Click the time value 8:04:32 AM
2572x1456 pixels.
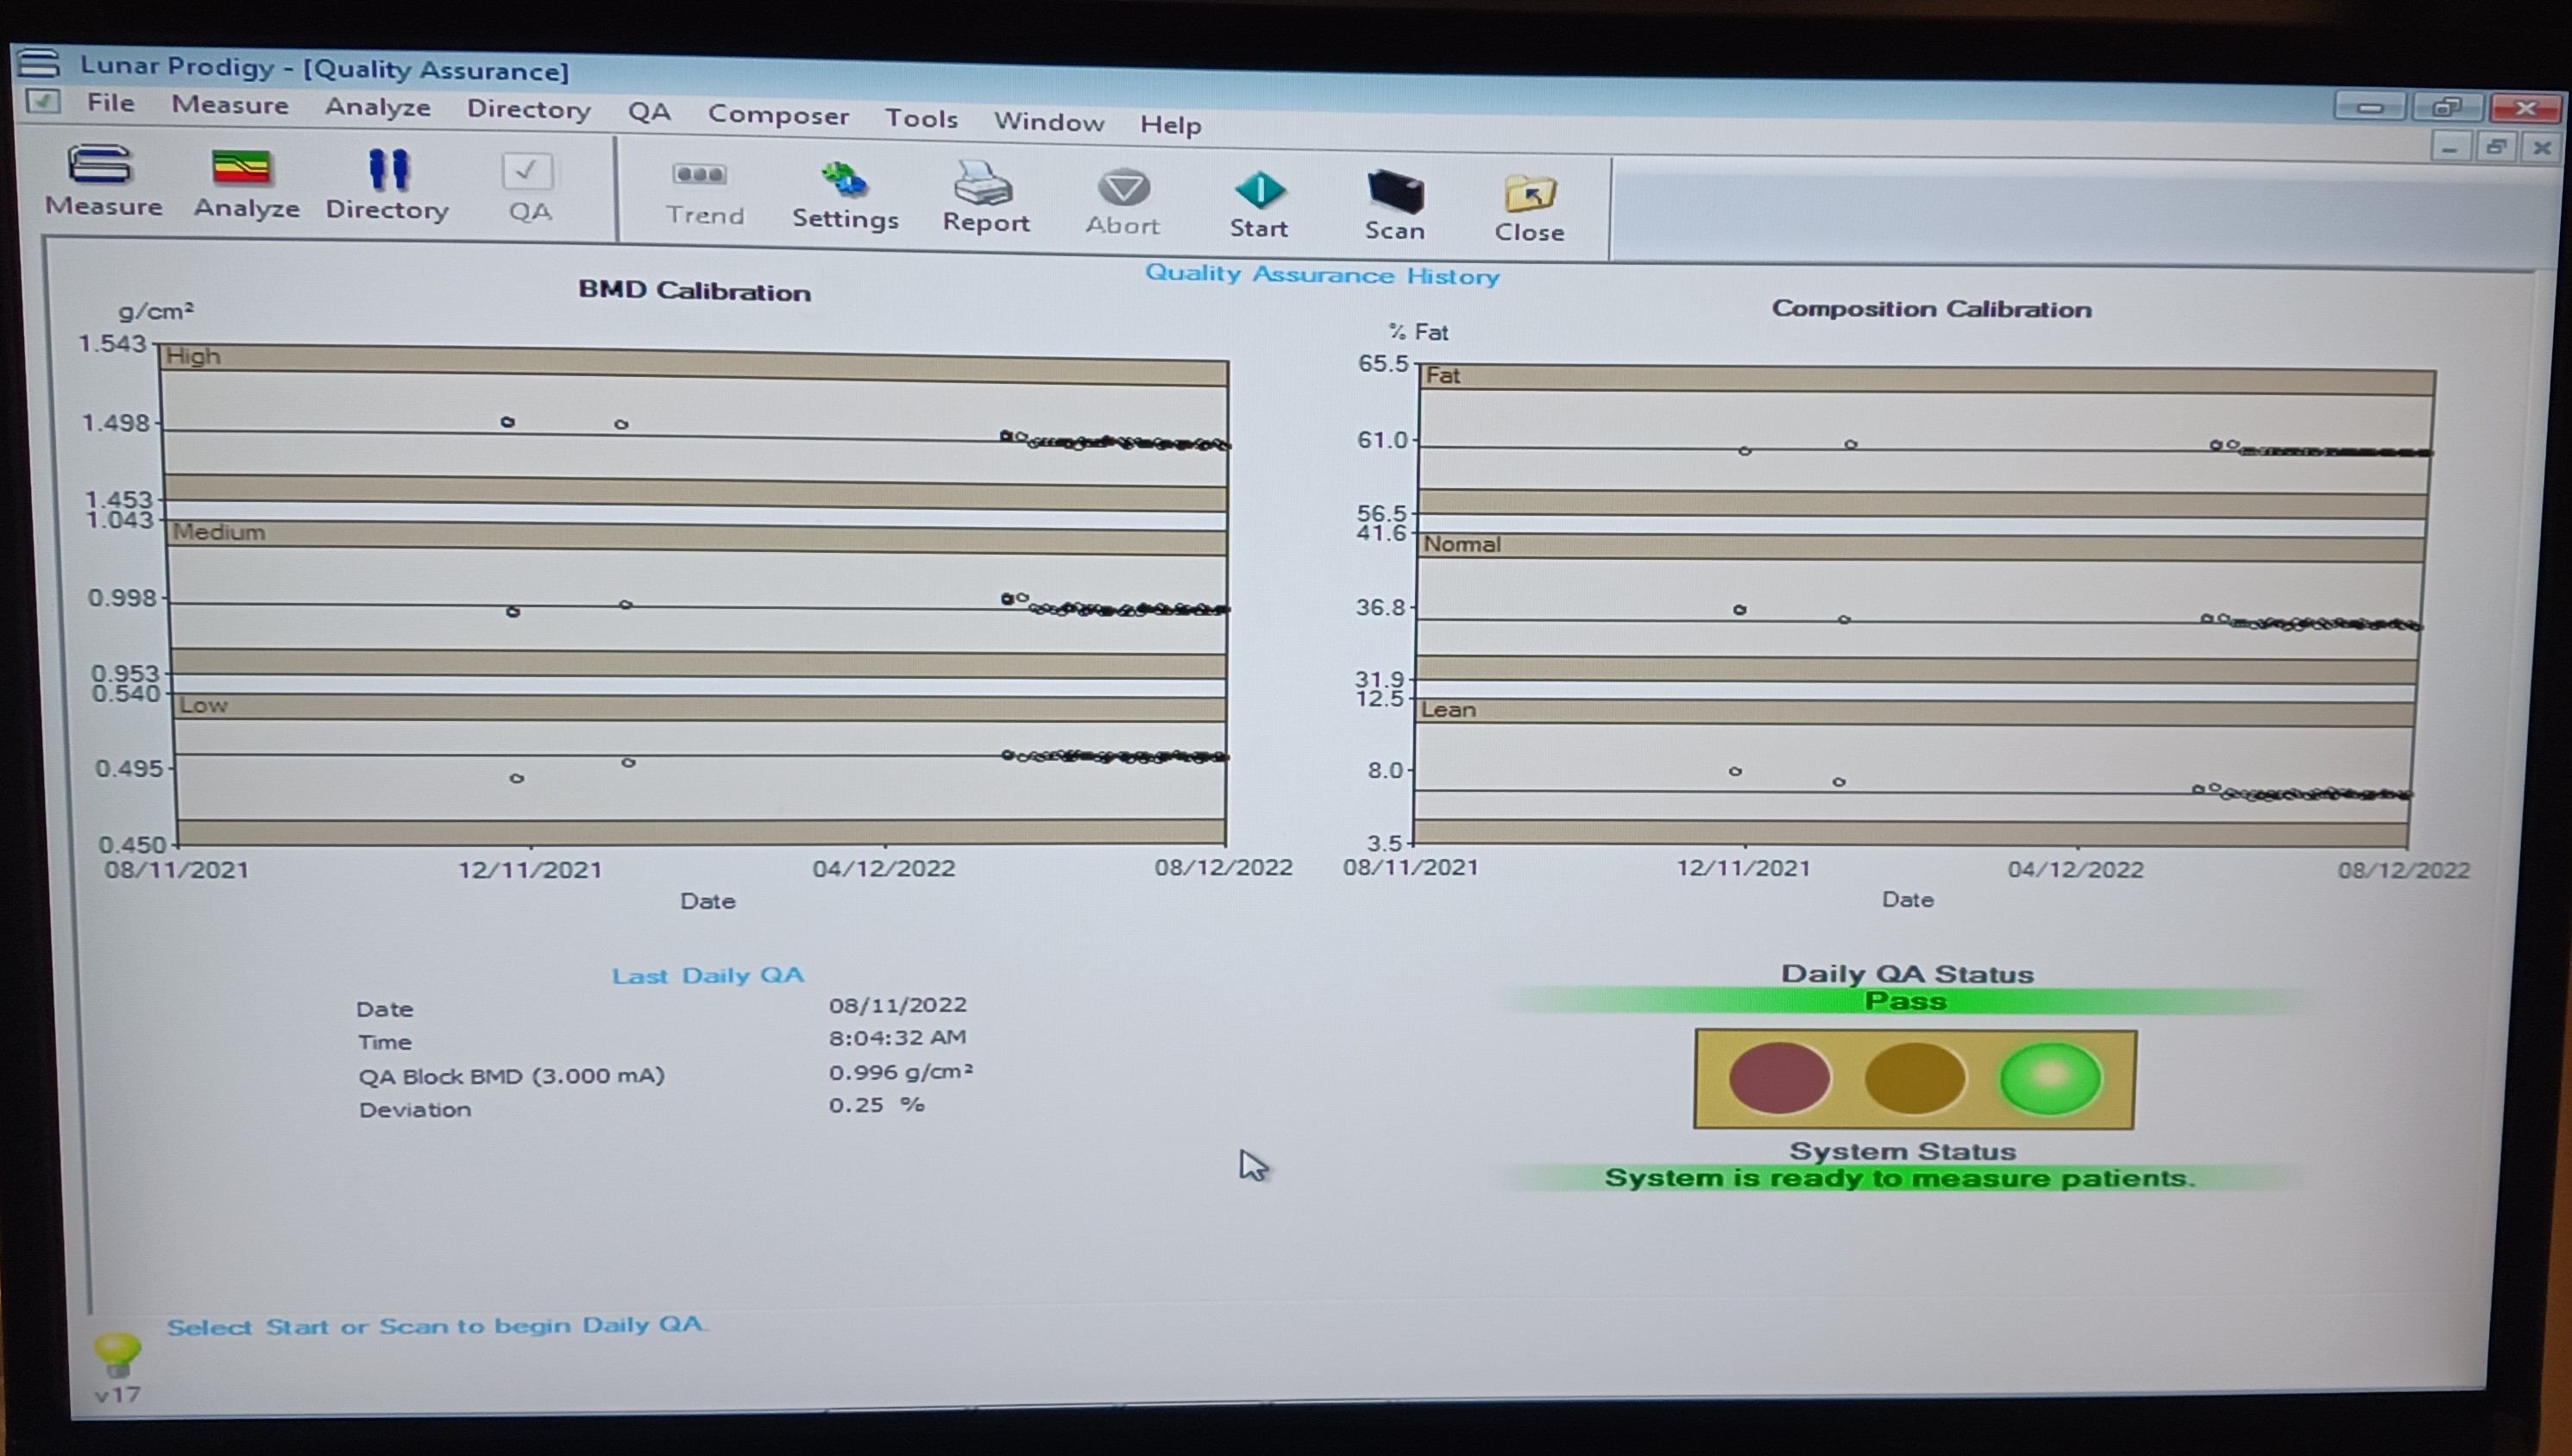pos(897,1038)
